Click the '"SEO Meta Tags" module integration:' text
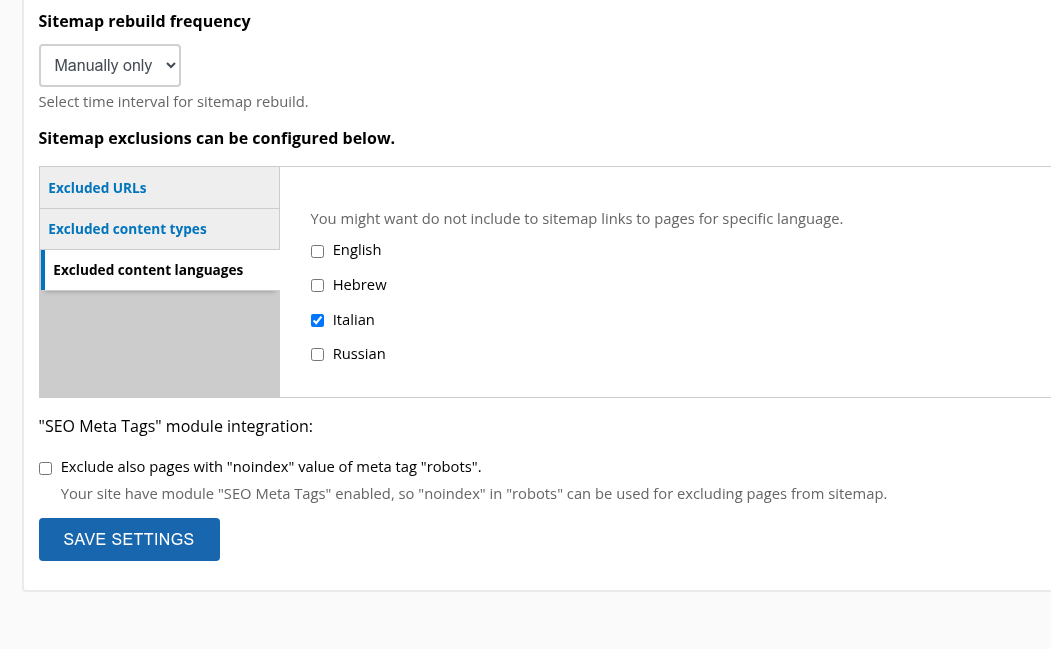1051x649 pixels. tap(176, 426)
